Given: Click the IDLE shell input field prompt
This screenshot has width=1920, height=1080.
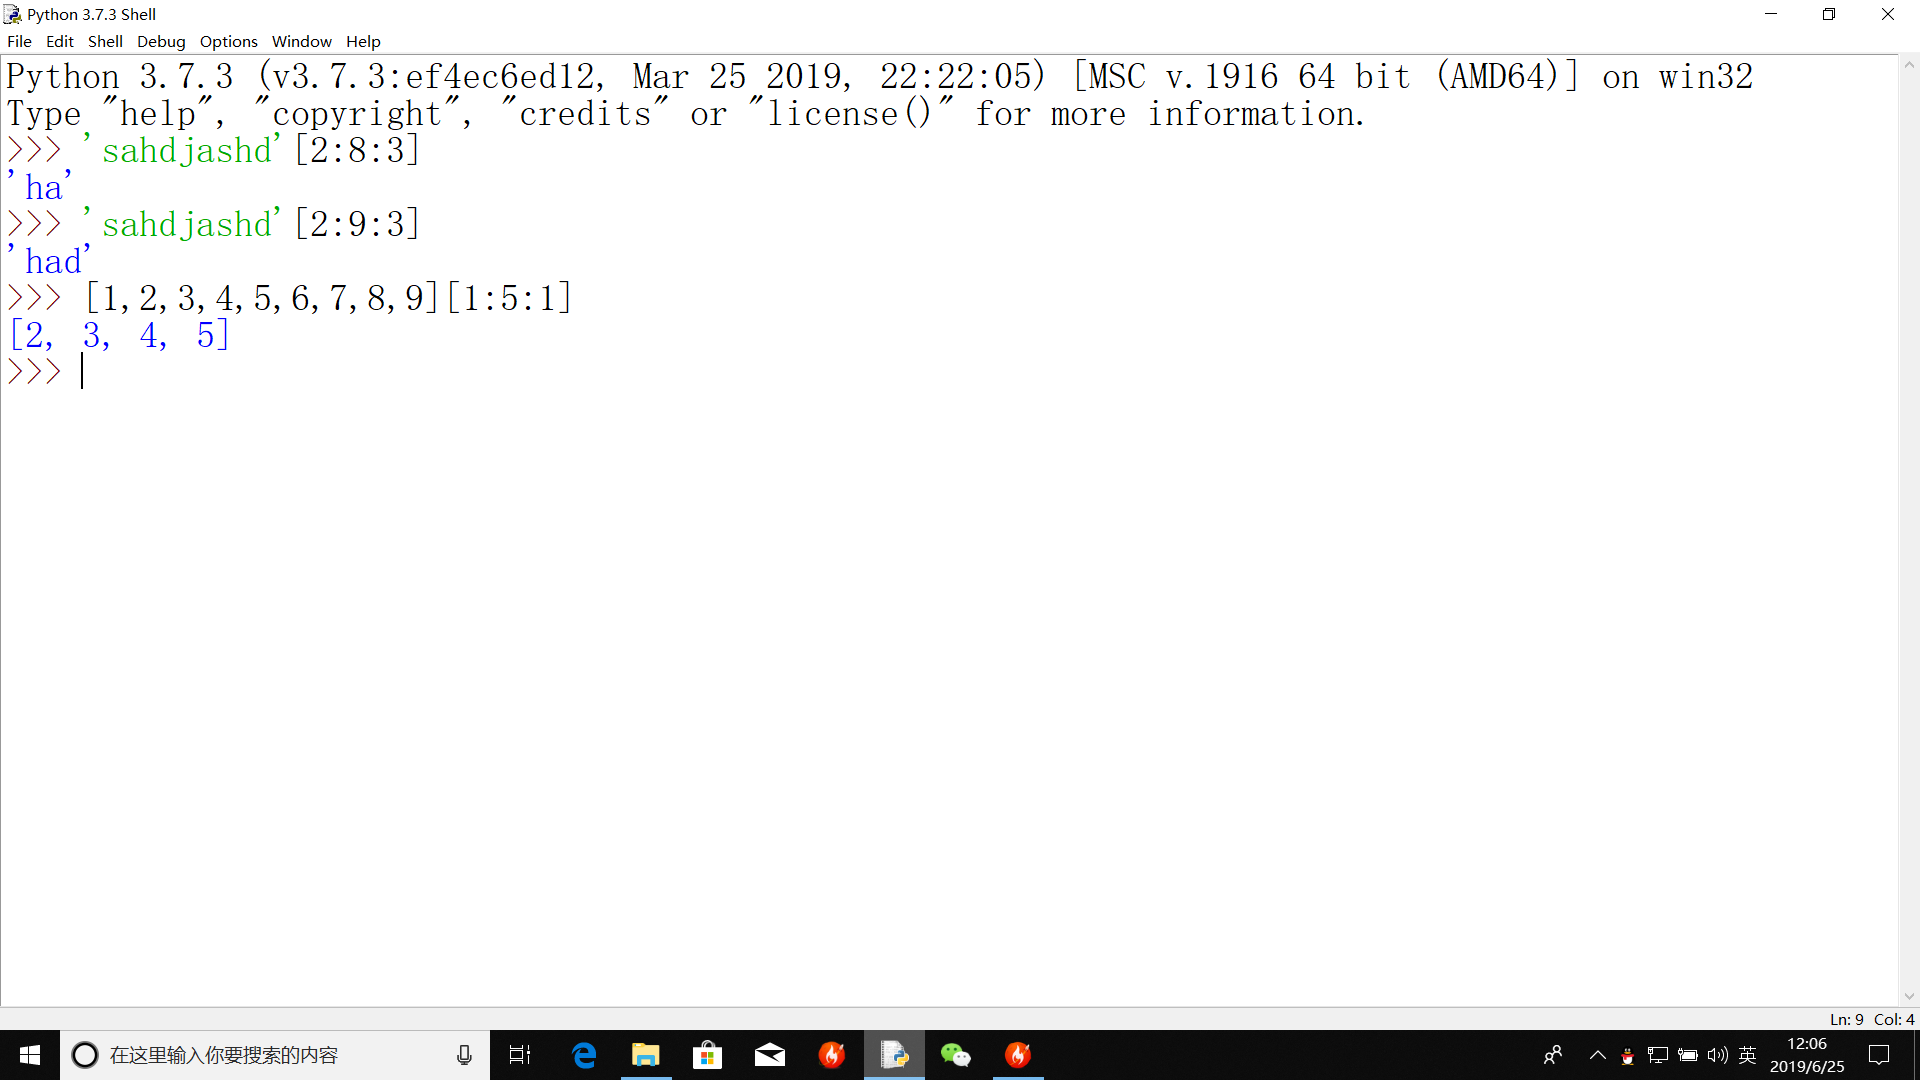Looking at the screenshot, I should pos(79,372).
